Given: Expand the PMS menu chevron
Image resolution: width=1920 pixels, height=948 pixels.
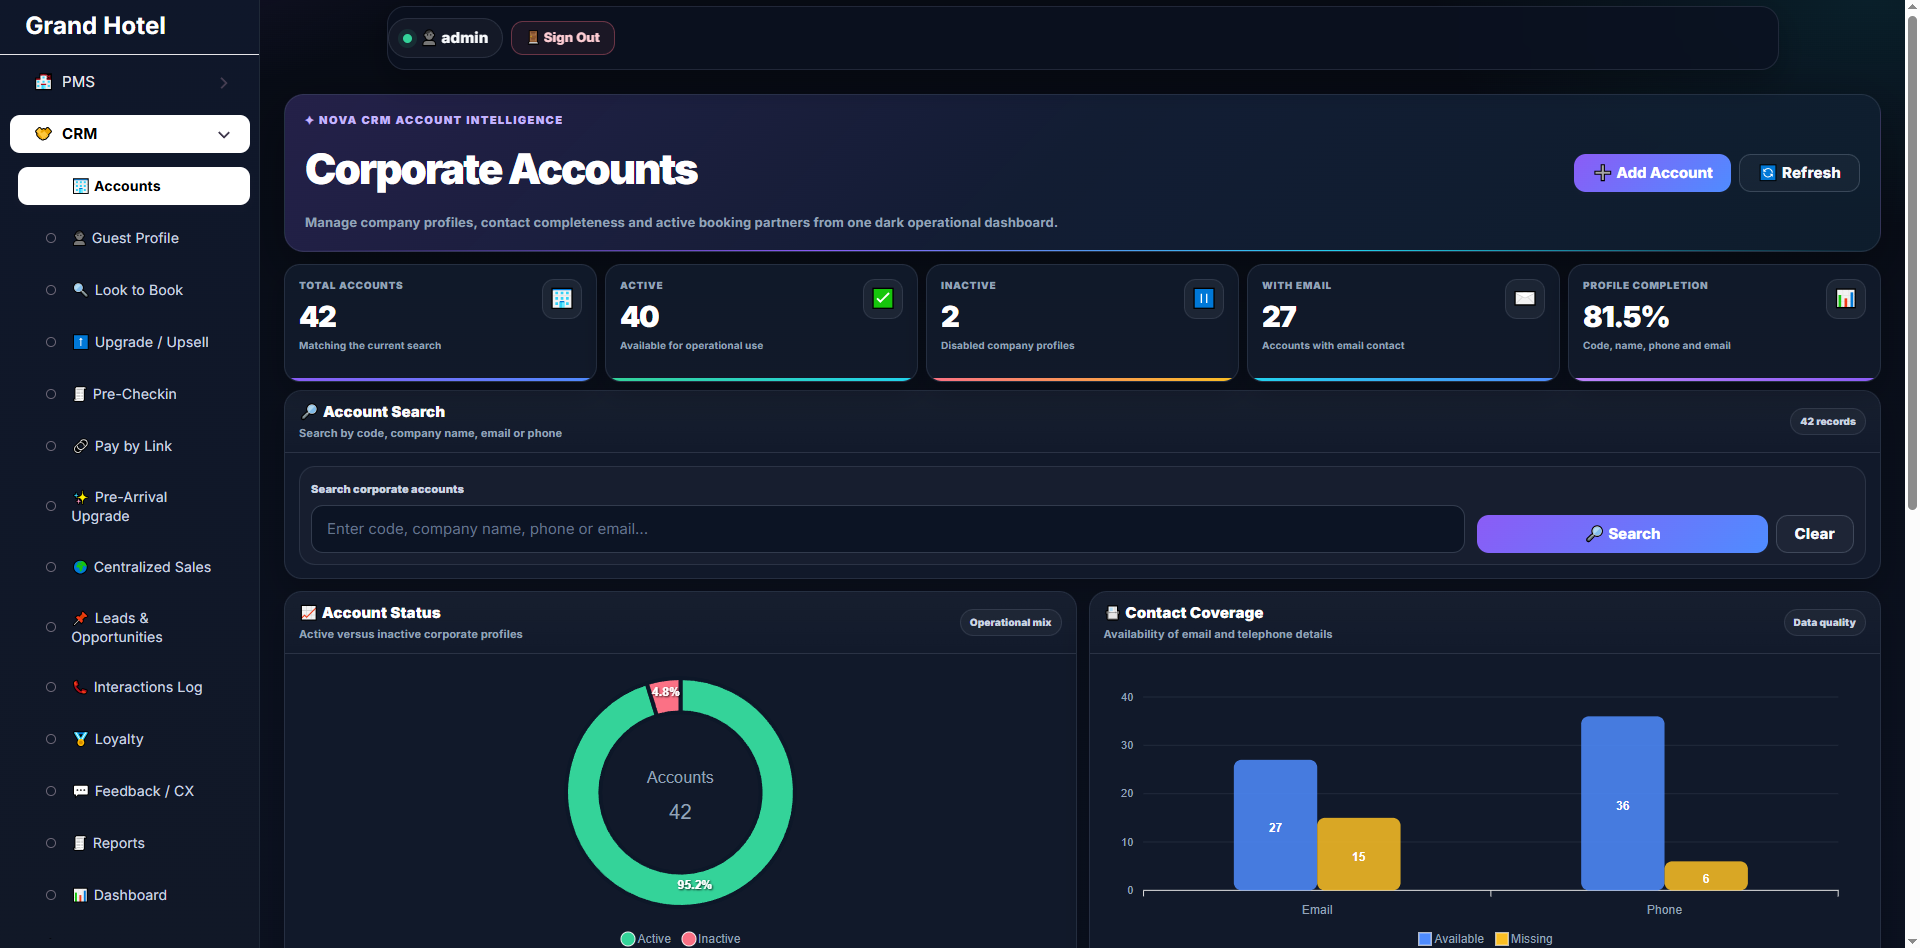Looking at the screenshot, I should 224,83.
